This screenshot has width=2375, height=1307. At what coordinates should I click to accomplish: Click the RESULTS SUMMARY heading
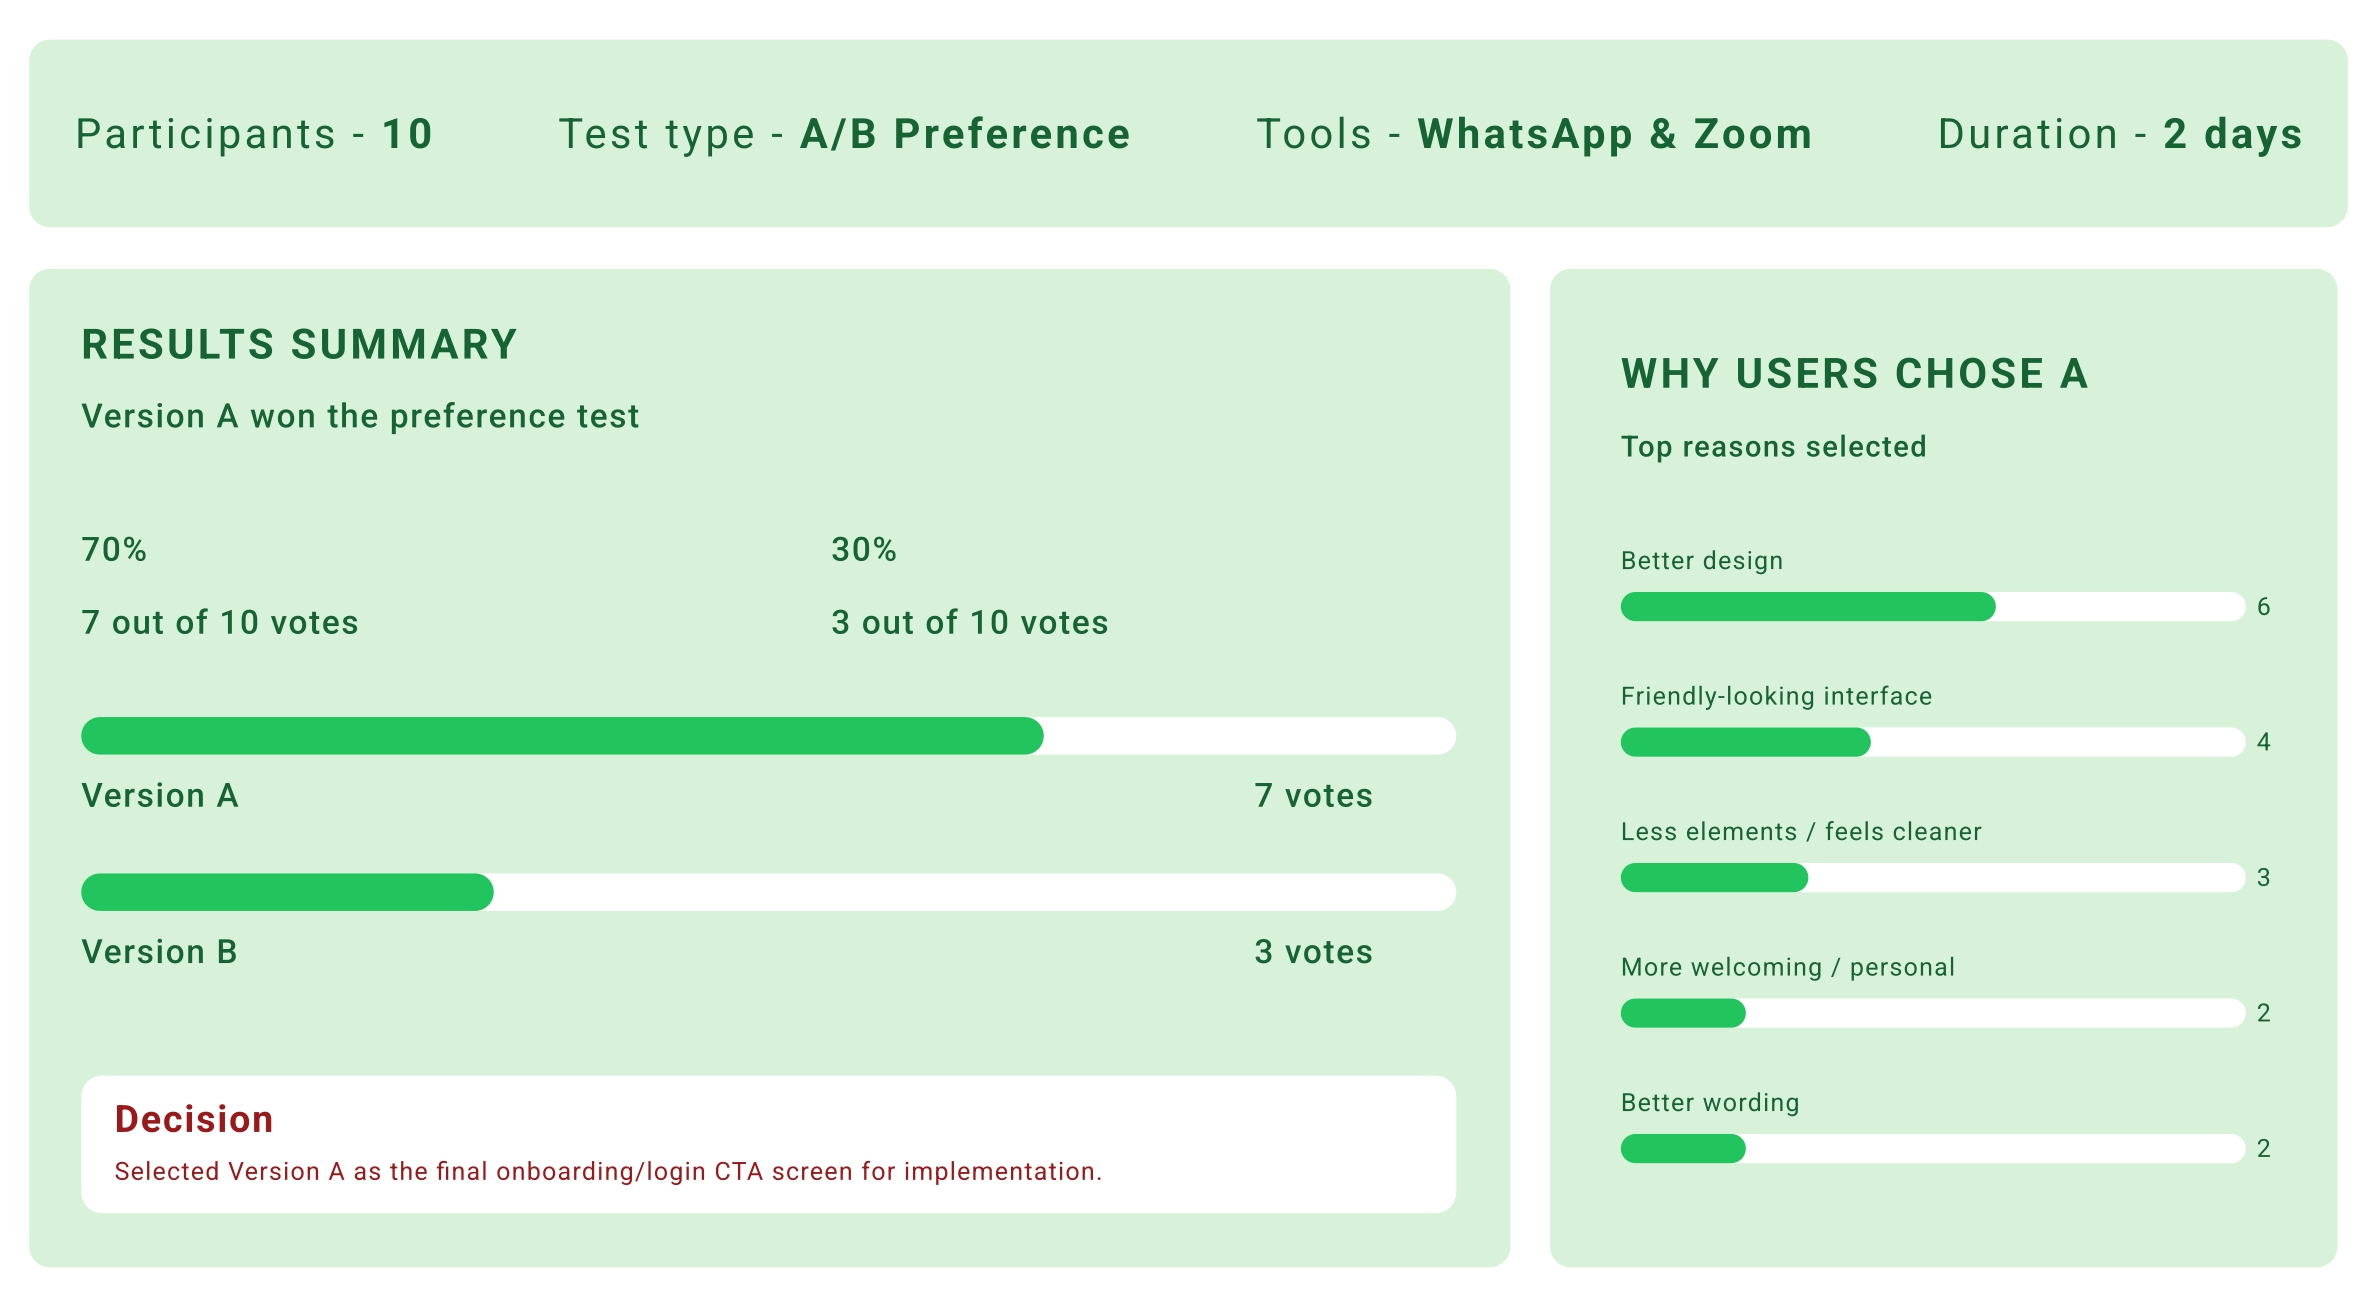tap(299, 345)
